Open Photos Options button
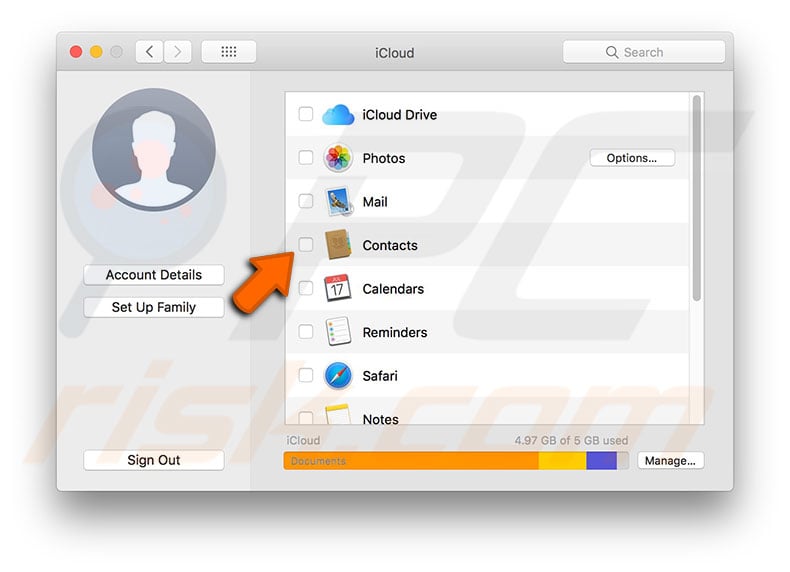790x572 pixels. point(632,158)
